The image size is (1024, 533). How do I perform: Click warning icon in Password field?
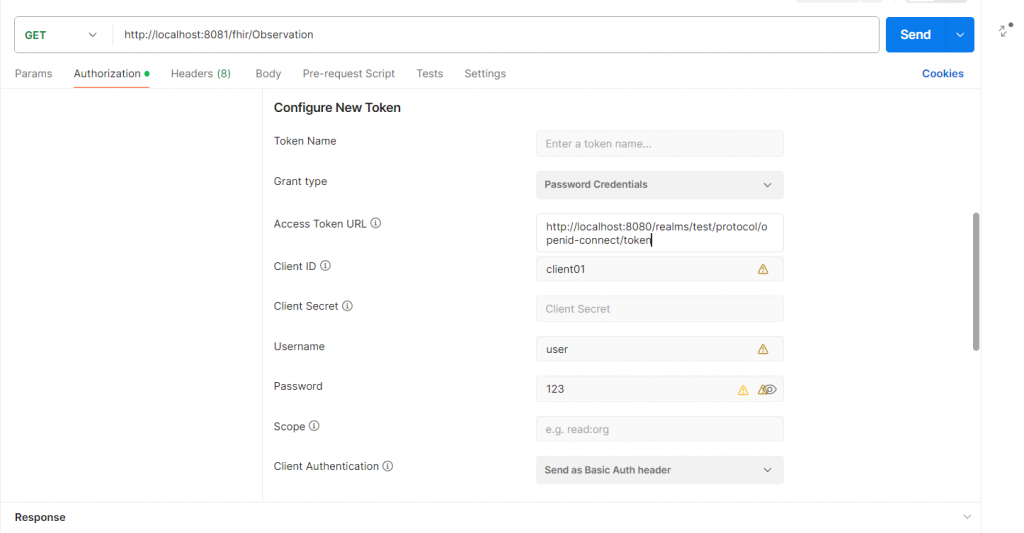[x=743, y=390]
